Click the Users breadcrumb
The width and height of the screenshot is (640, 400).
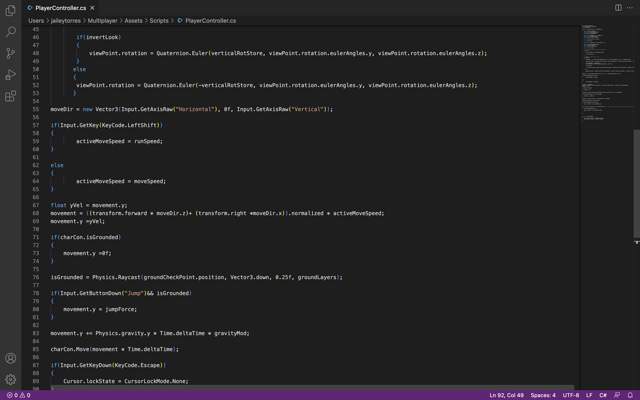coord(36,20)
